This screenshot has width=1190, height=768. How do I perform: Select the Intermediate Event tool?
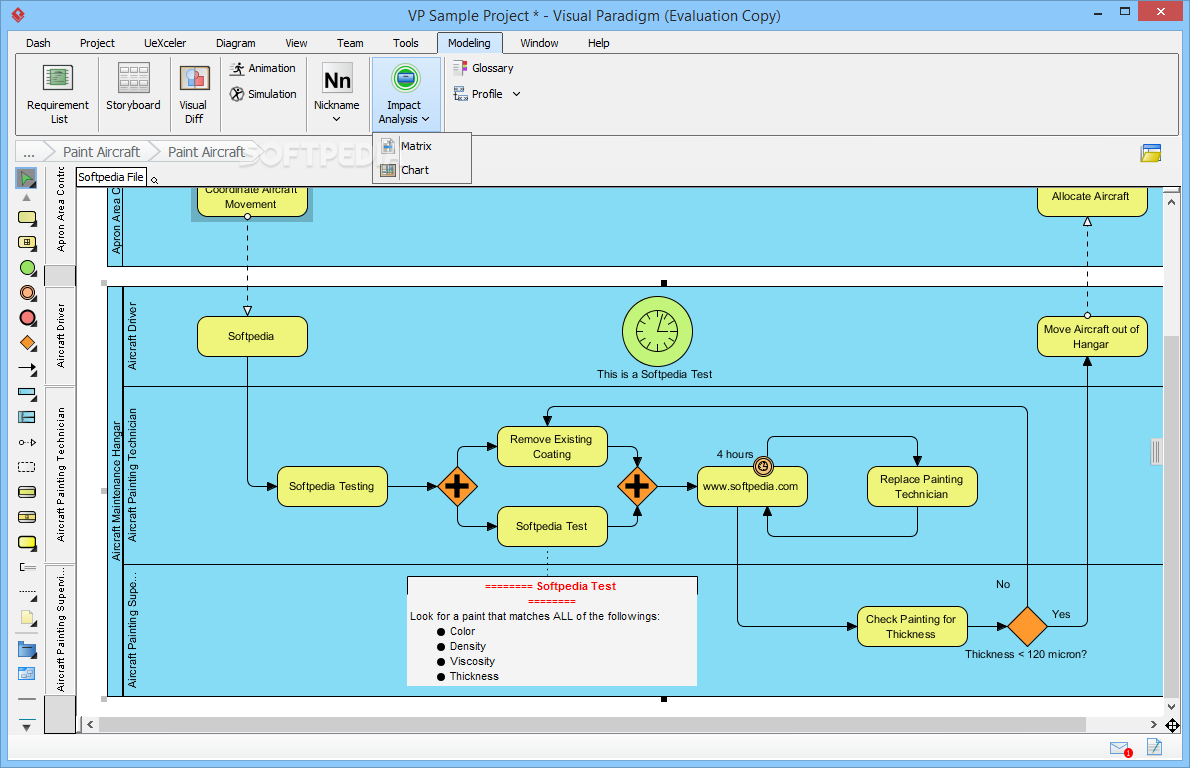tap(27, 293)
